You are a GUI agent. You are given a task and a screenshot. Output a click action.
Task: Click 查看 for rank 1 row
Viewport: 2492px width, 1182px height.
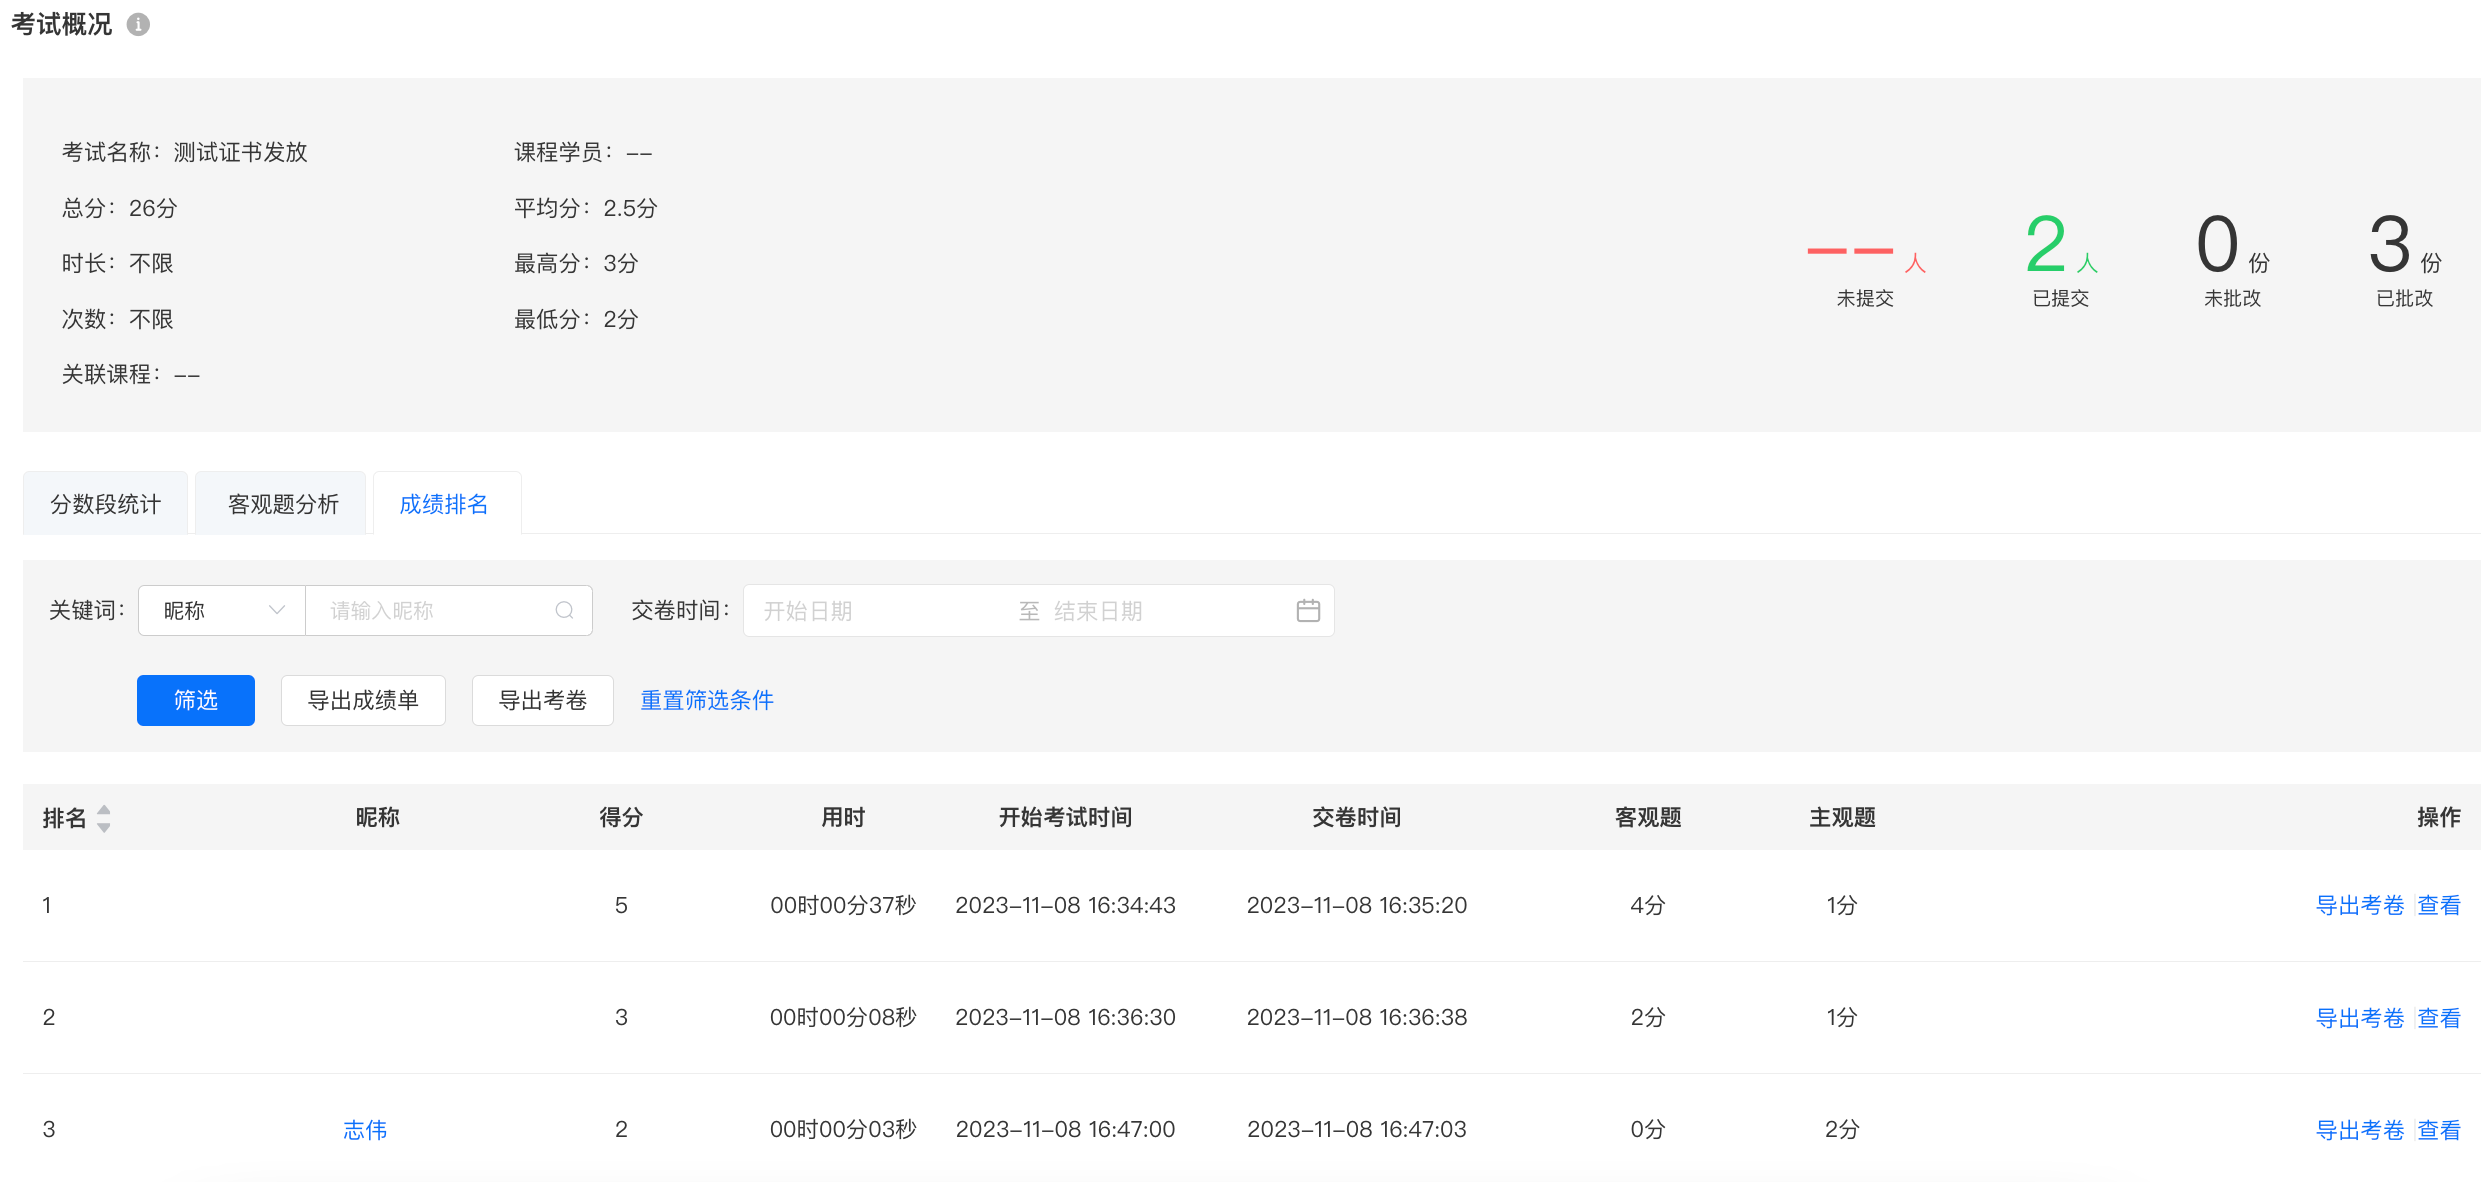2439,905
